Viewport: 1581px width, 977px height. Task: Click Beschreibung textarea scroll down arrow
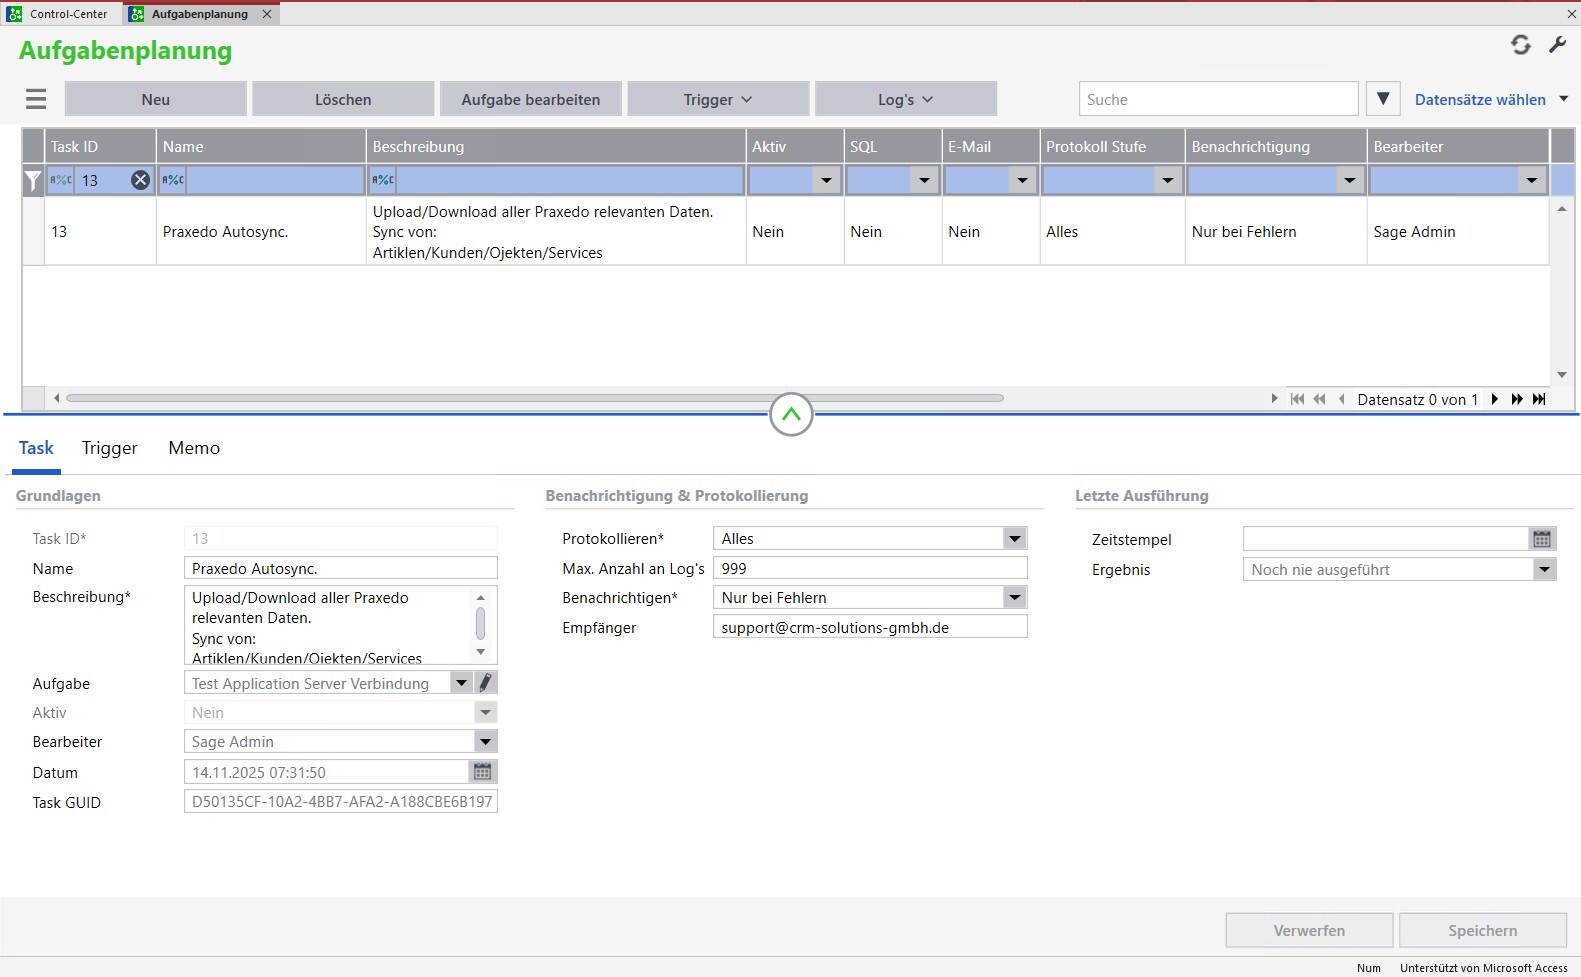click(481, 652)
